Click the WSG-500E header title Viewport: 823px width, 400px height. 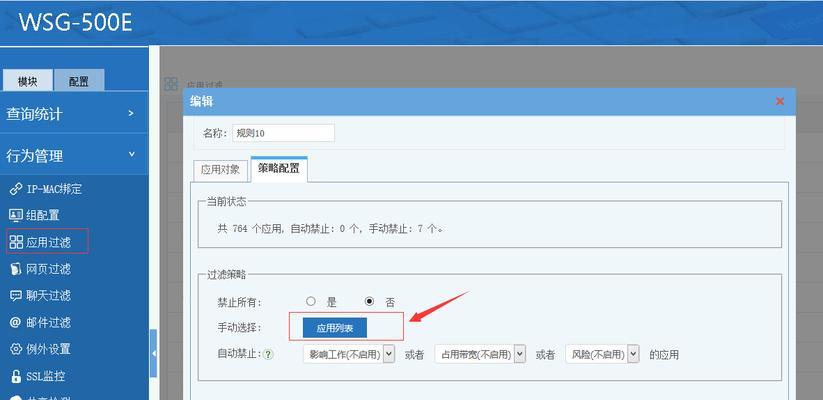[x=75, y=23]
